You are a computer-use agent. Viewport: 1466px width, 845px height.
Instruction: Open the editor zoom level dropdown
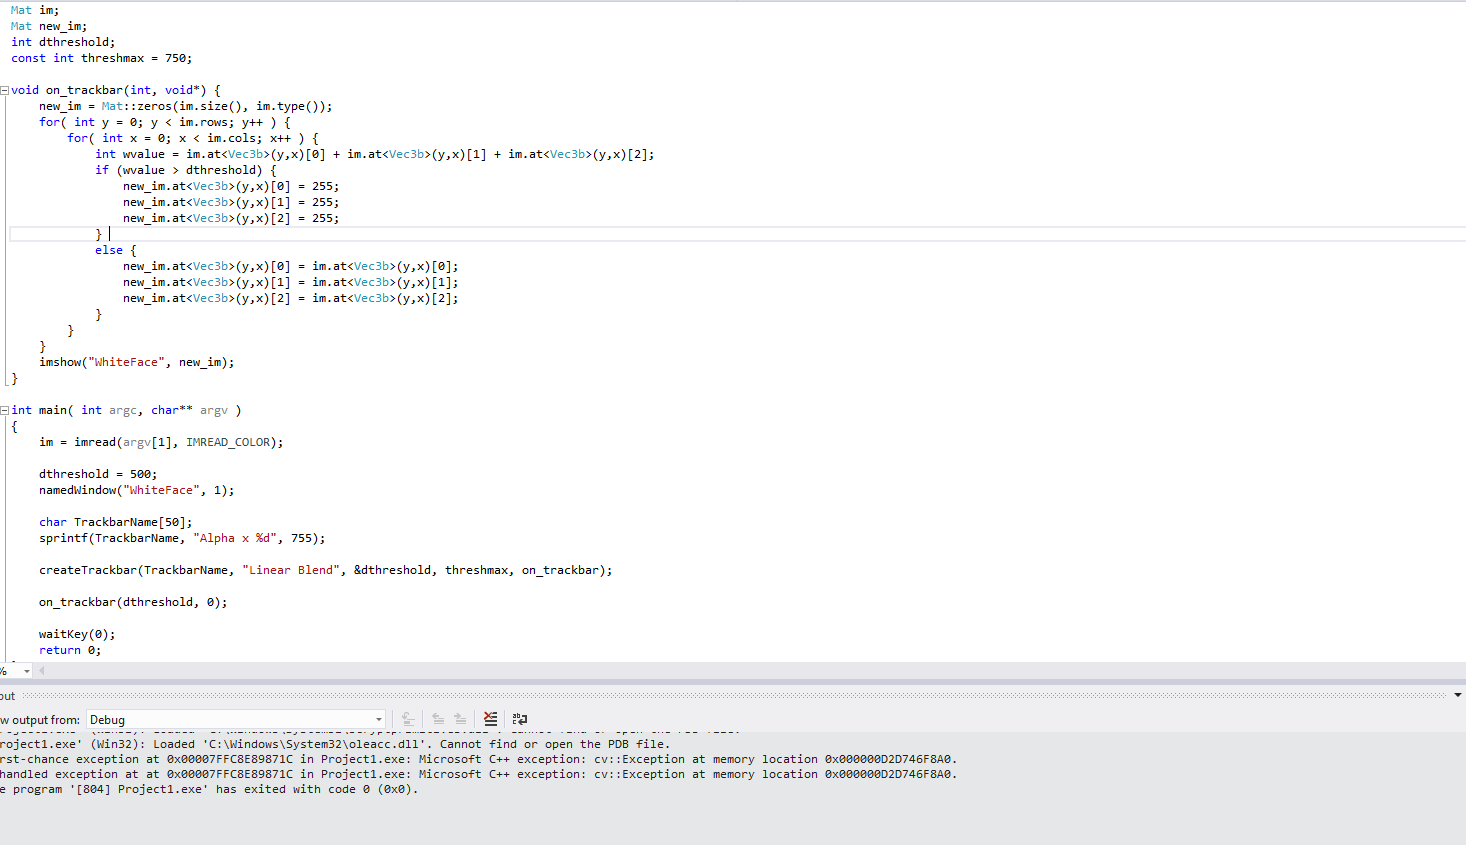(x=26, y=672)
